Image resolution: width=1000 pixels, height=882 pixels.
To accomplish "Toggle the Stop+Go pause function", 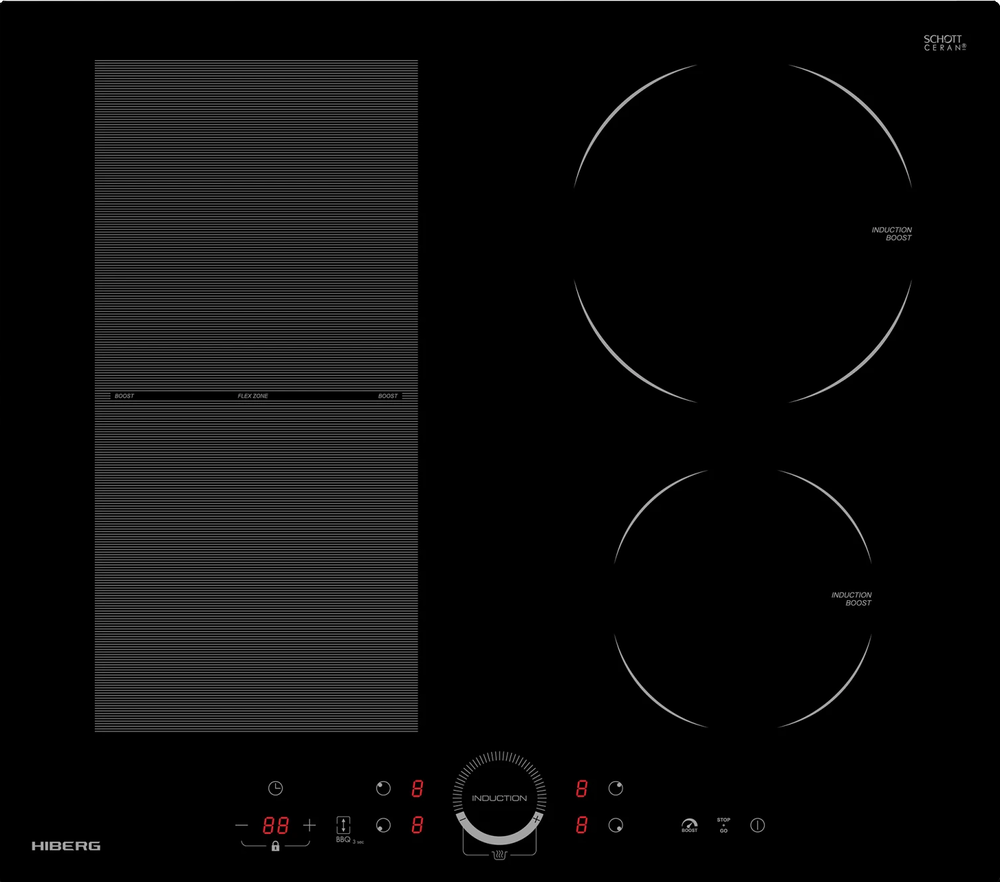I will (x=723, y=825).
